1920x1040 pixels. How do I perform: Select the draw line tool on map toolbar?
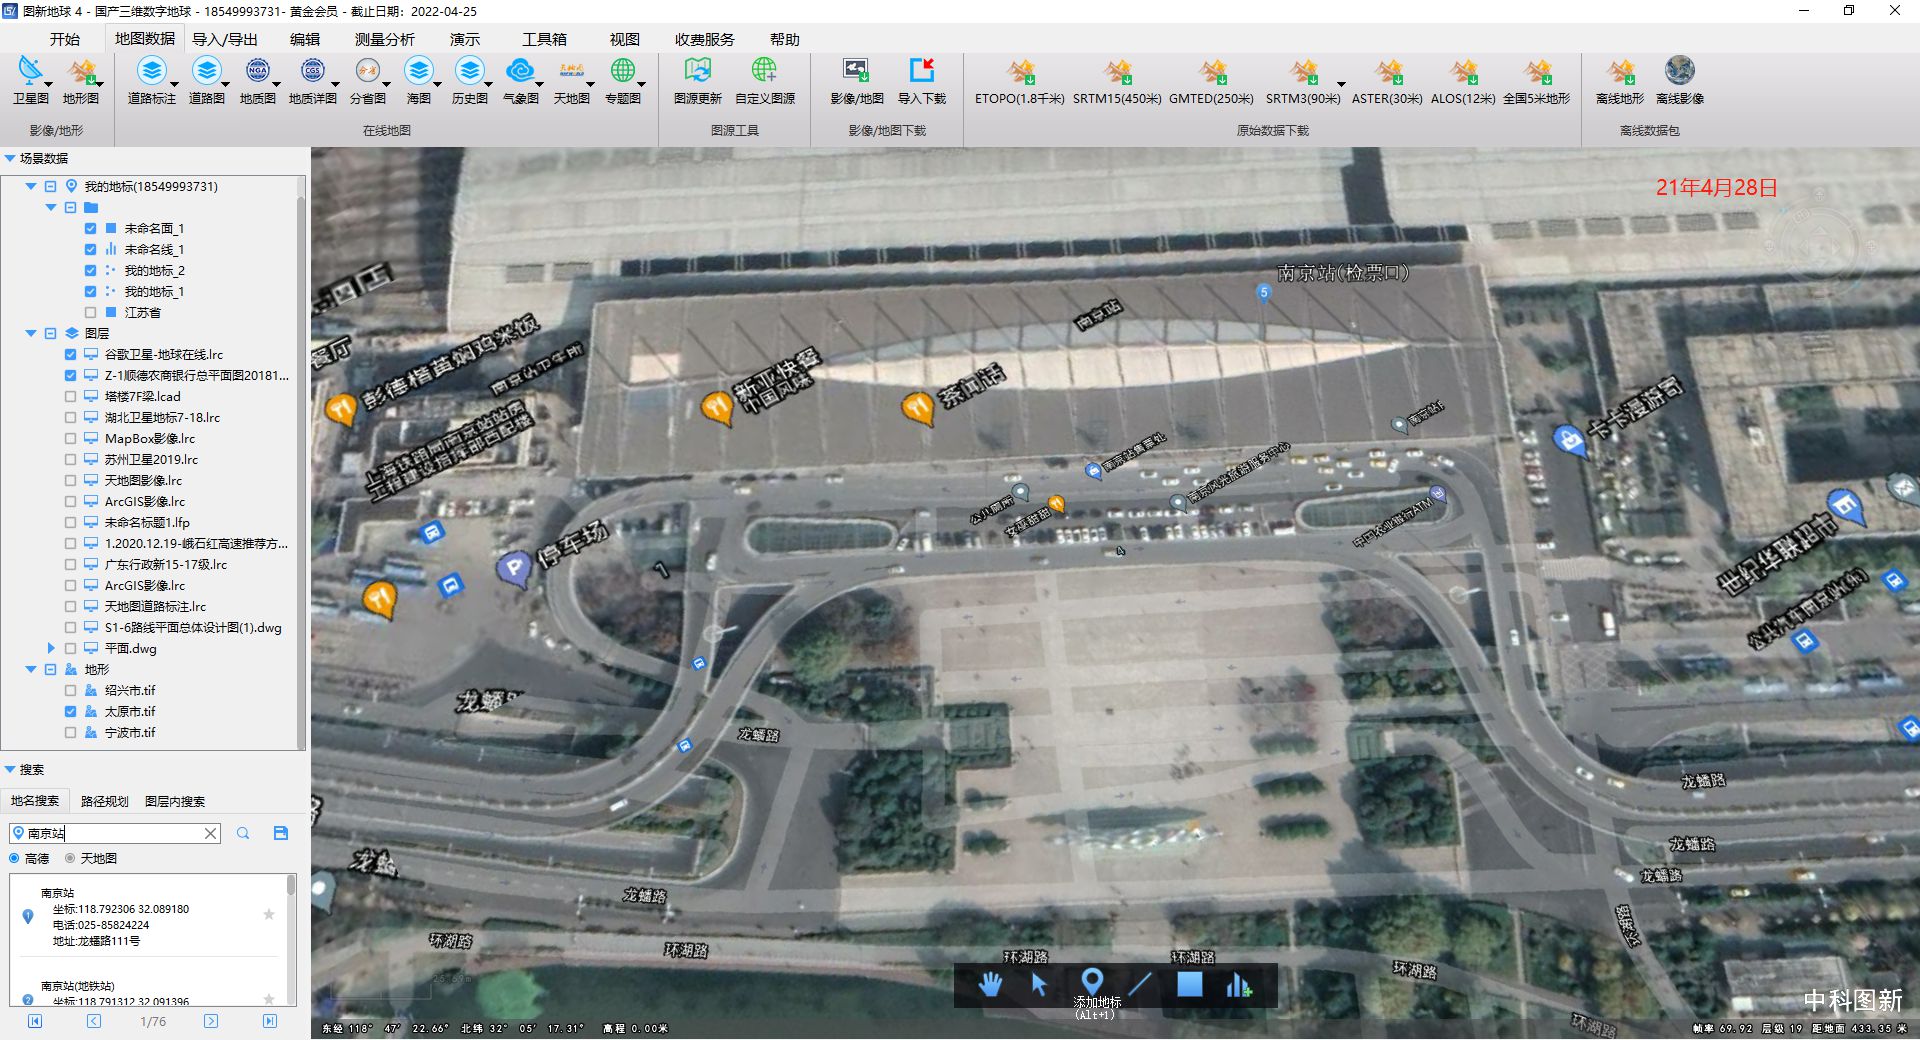tap(1140, 985)
